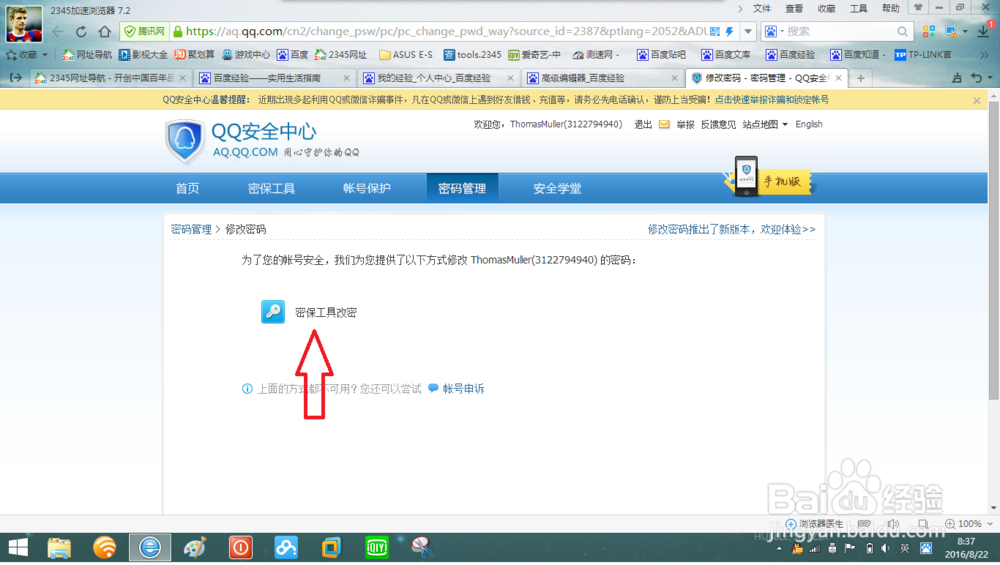Open the download manager icon
The width and height of the screenshot is (1000, 565).
point(983,31)
